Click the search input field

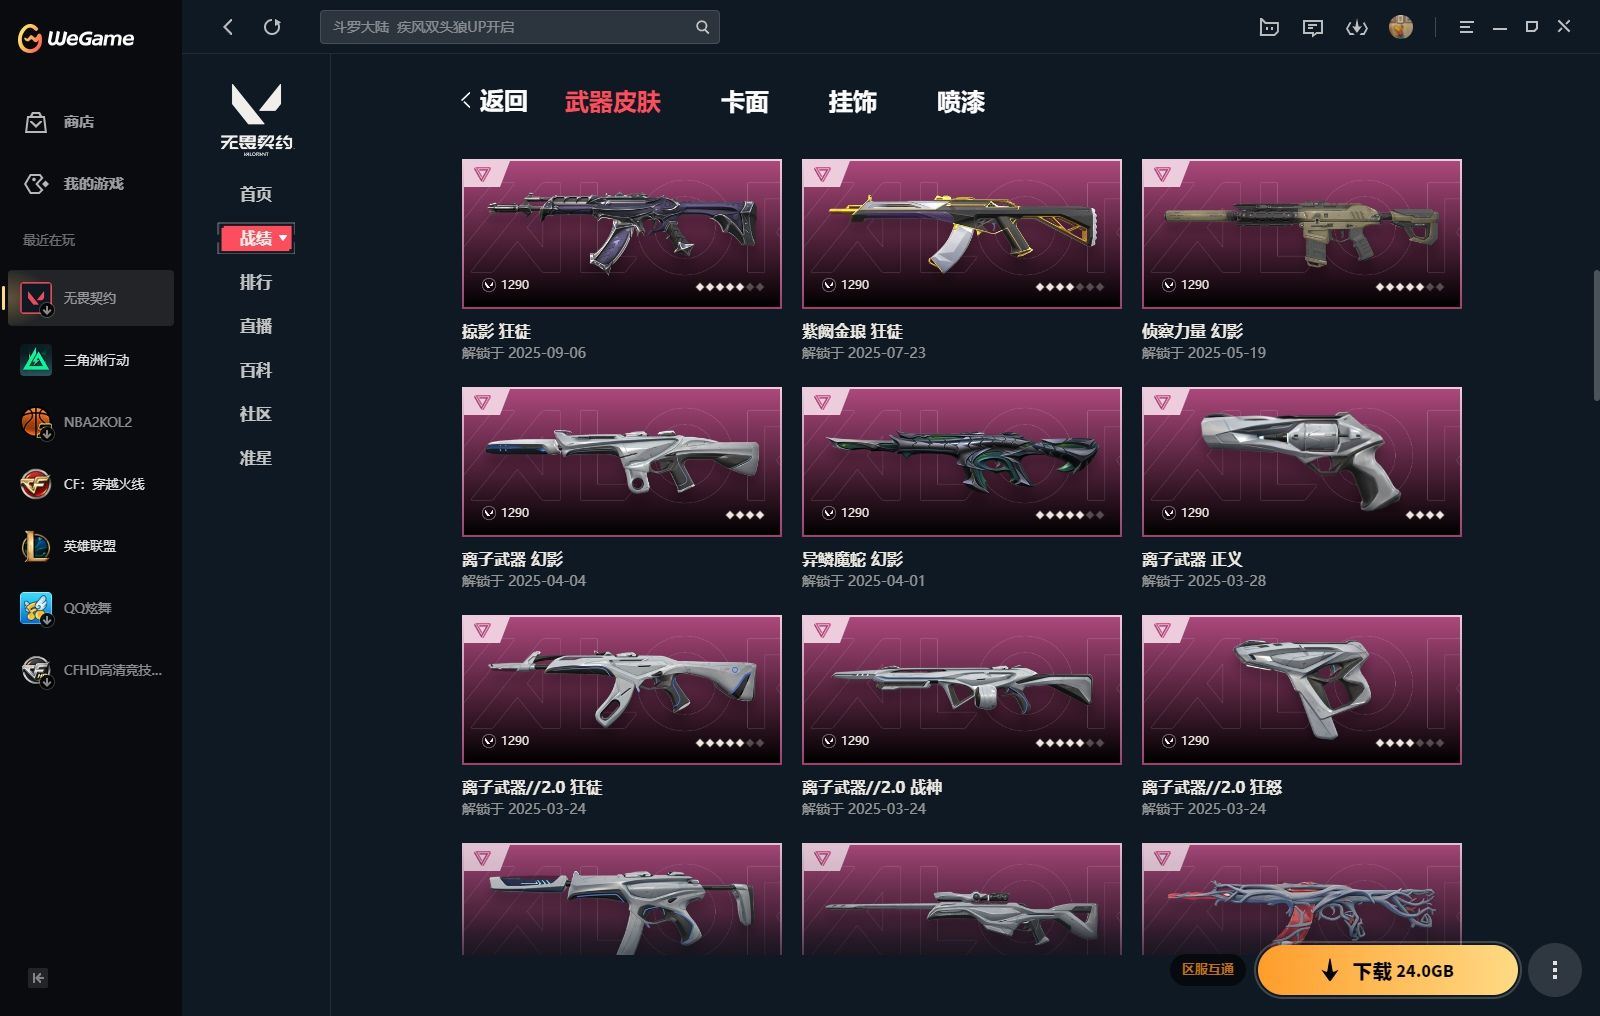508,27
